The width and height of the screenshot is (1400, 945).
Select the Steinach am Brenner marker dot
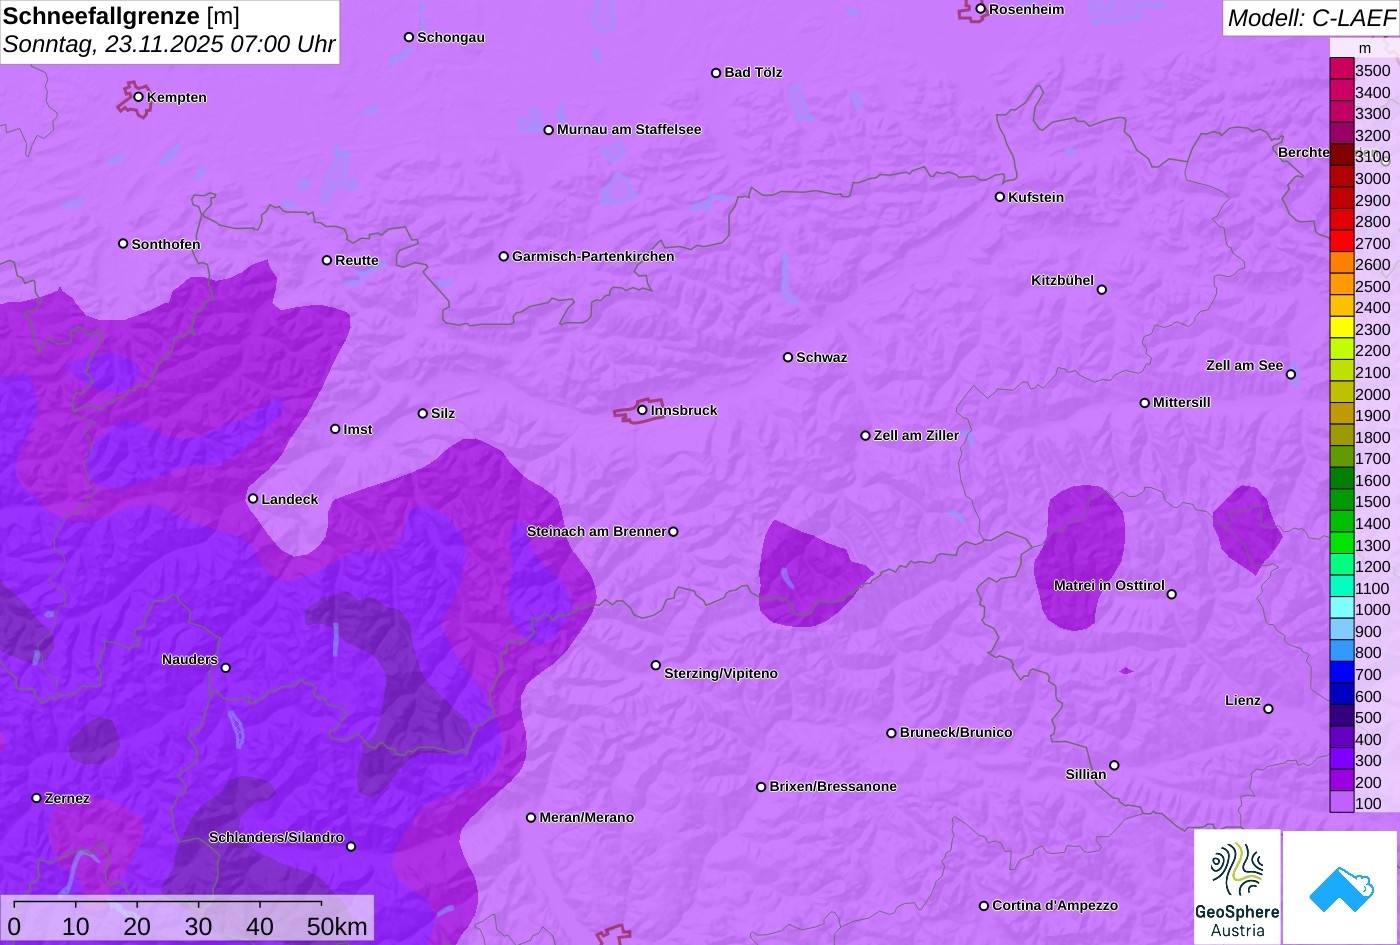click(673, 532)
